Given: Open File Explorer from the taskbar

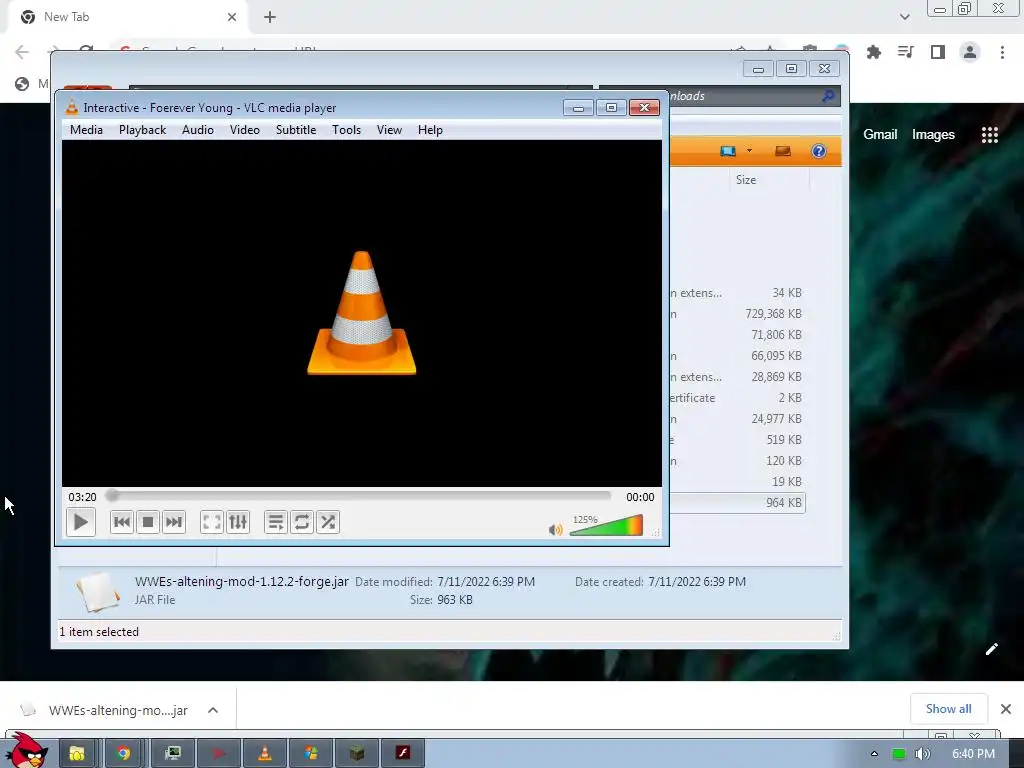Looking at the screenshot, I should point(77,753).
